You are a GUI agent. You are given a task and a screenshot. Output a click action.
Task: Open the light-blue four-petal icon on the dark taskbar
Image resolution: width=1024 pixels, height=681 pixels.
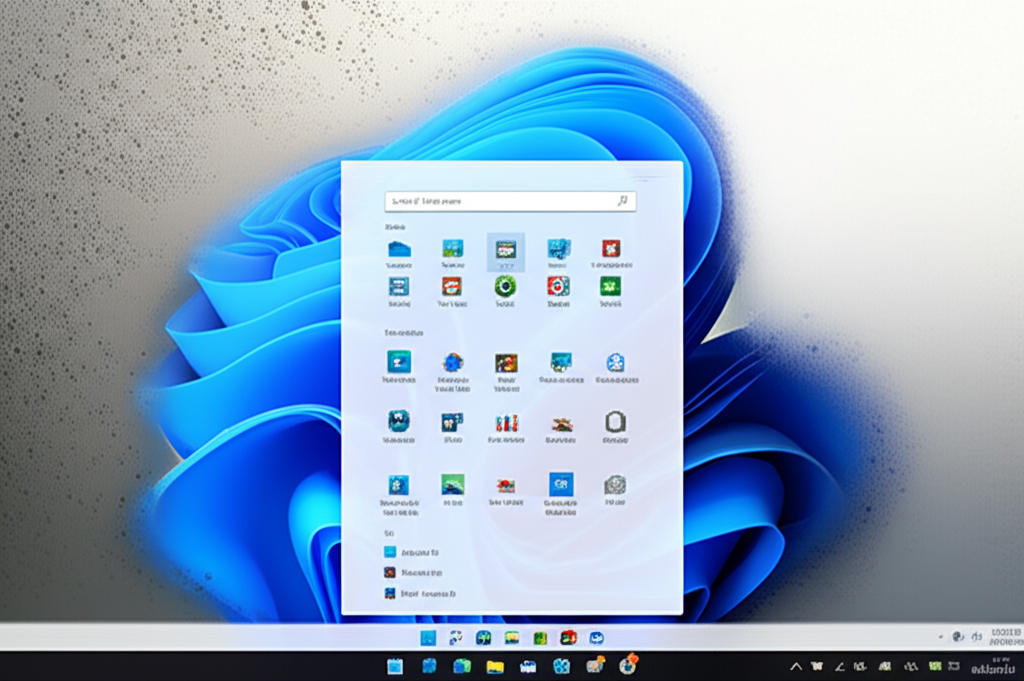pyautogui.click(x=561, y=666)
